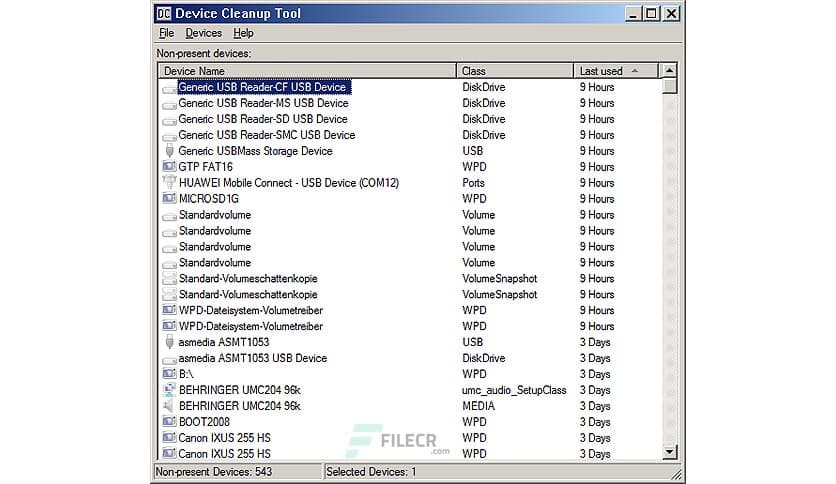Click the vertical scrollbar thumb
The width and height of the screenshot is (836, 484).
pyautogui.click(x=669, y=86)
